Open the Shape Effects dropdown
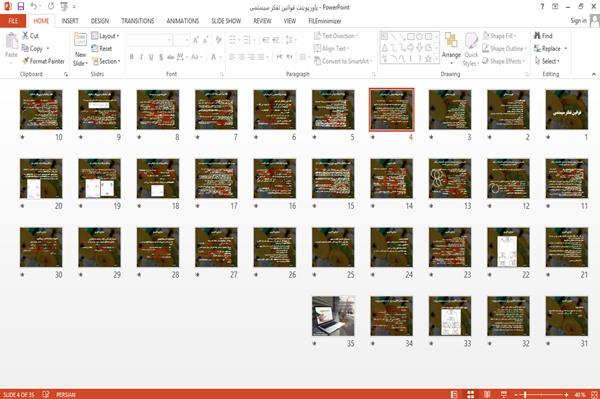600x399 pixels. (504, 61)
